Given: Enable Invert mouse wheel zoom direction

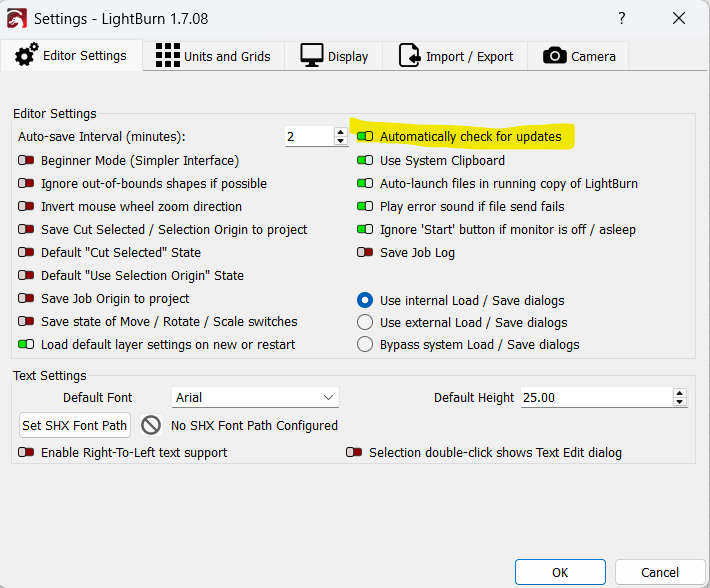Looking at the screenshot, I should click(26, 206).
